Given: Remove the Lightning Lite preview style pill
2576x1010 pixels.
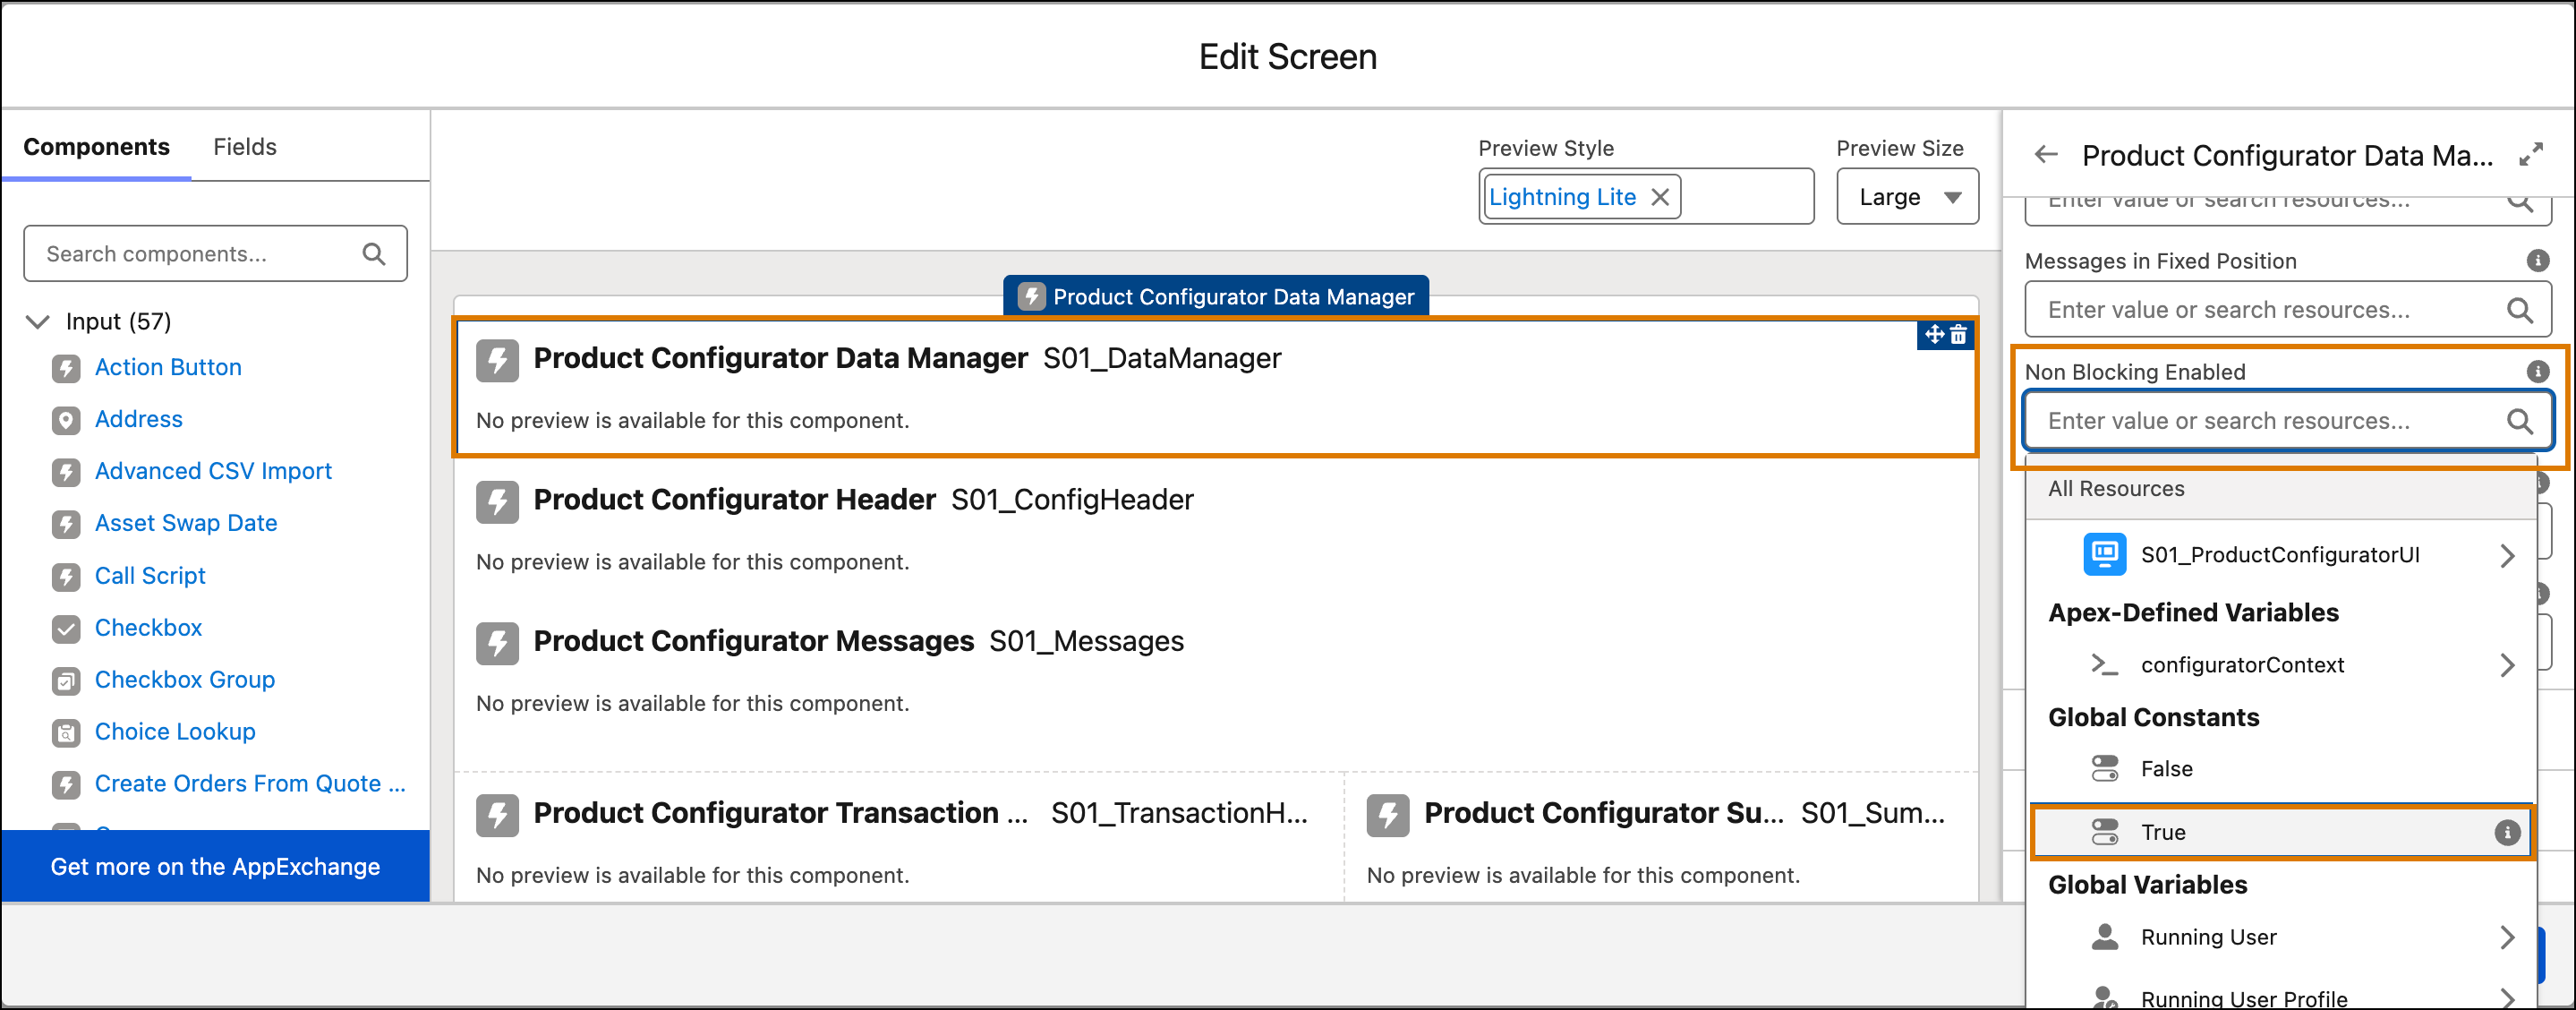Looking at the screenshot, I should tap(1660, 197).
